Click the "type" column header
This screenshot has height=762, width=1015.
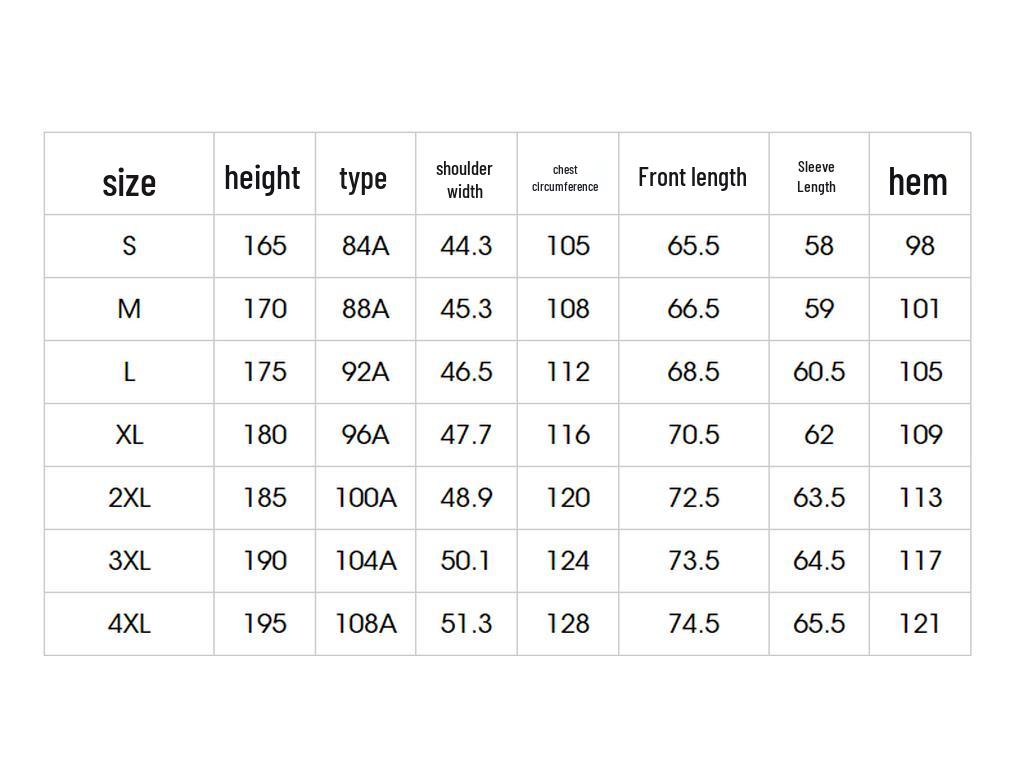tap(363, 178)
